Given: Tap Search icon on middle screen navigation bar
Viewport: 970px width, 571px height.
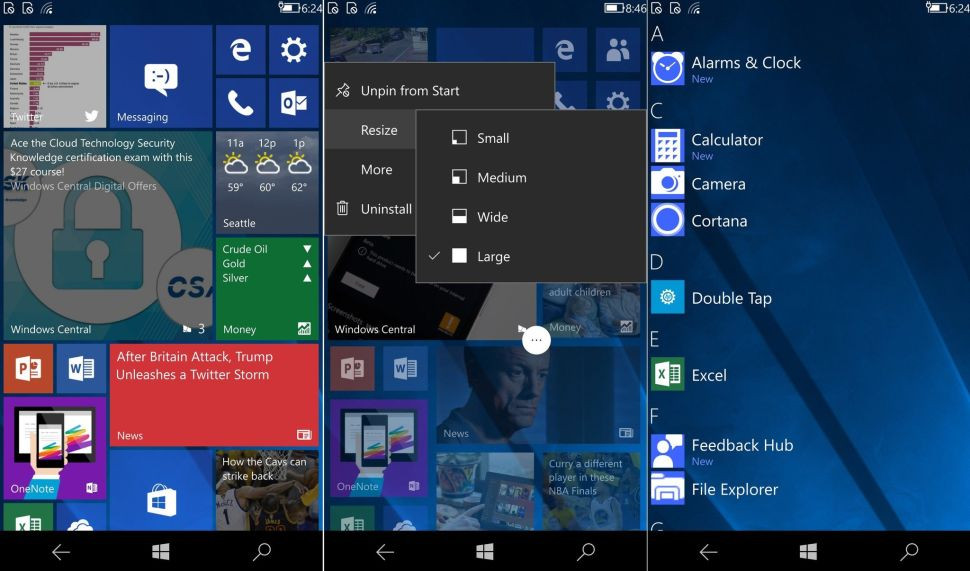Looking at the screenshot, I should [x=586, y=551].
